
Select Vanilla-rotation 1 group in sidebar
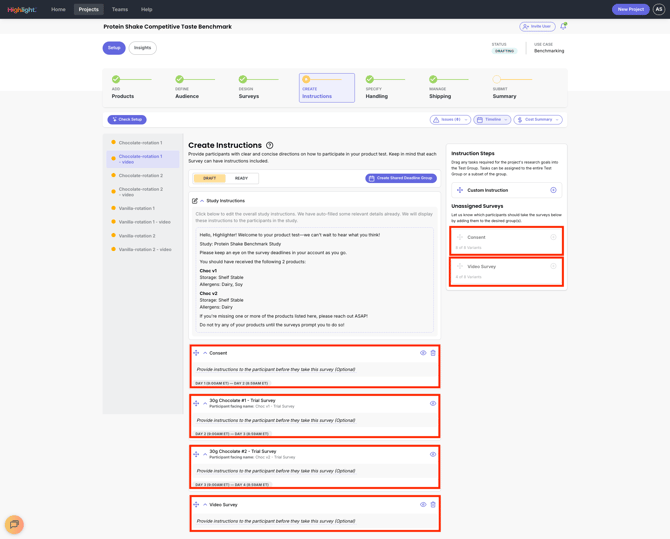pos(143,208)
